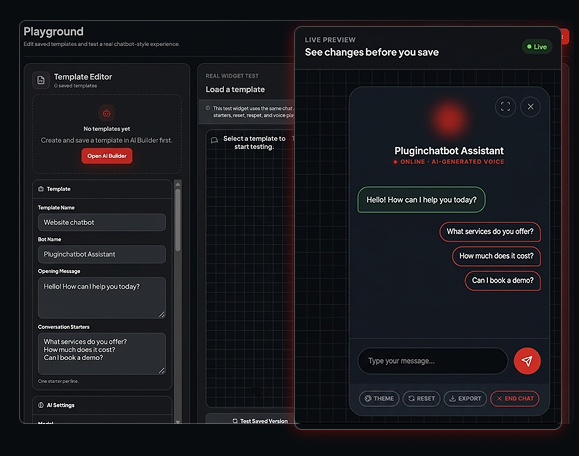The height and width of the screenshot is (456, 579).
Task: Open the THEME option in chat footer
Action: pyautogui.click(x=379, y=398)
